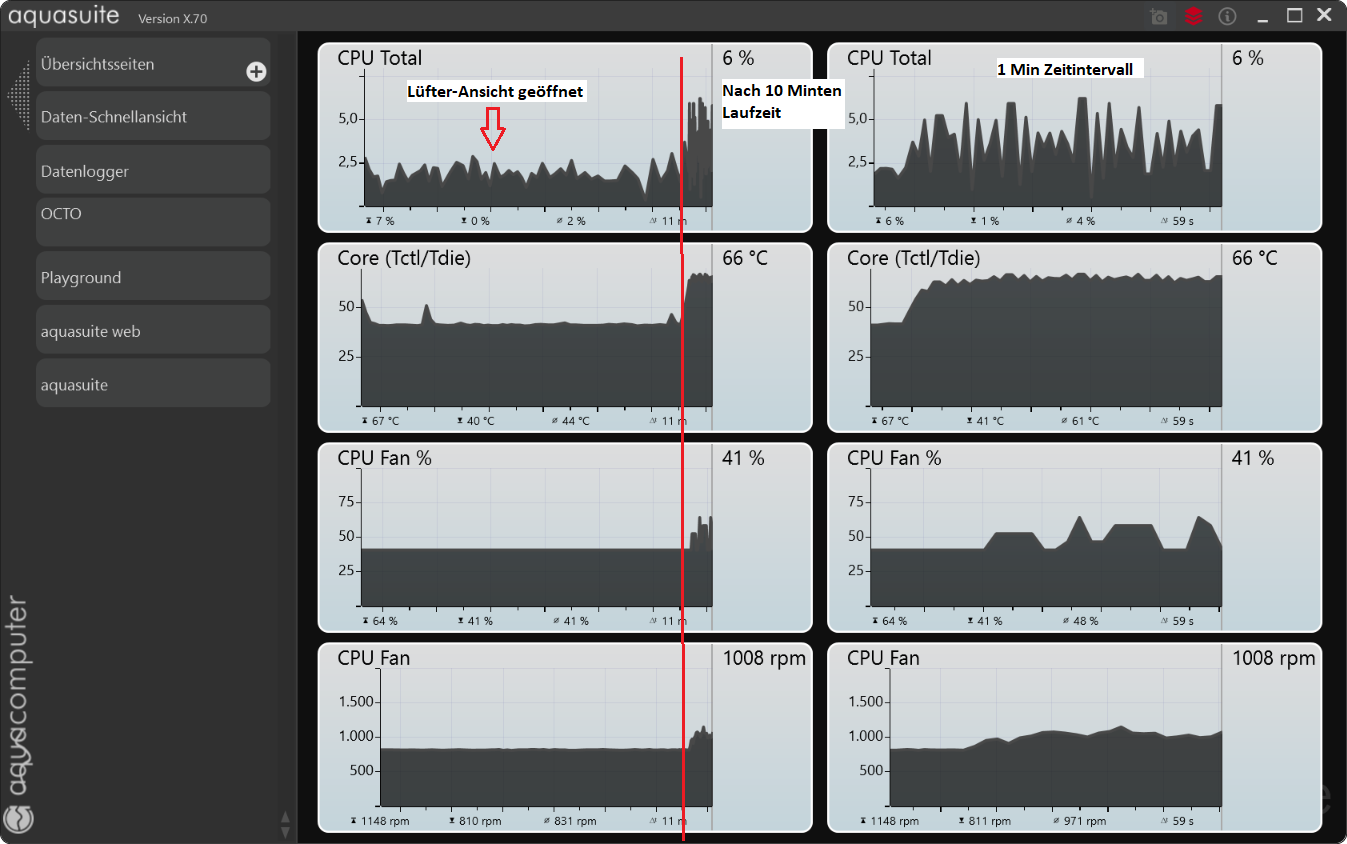Click the sidebar's up arrow at bottom
Image resolution: width=1347 pixels, height=844 pixels.
(x=285, y=816)
